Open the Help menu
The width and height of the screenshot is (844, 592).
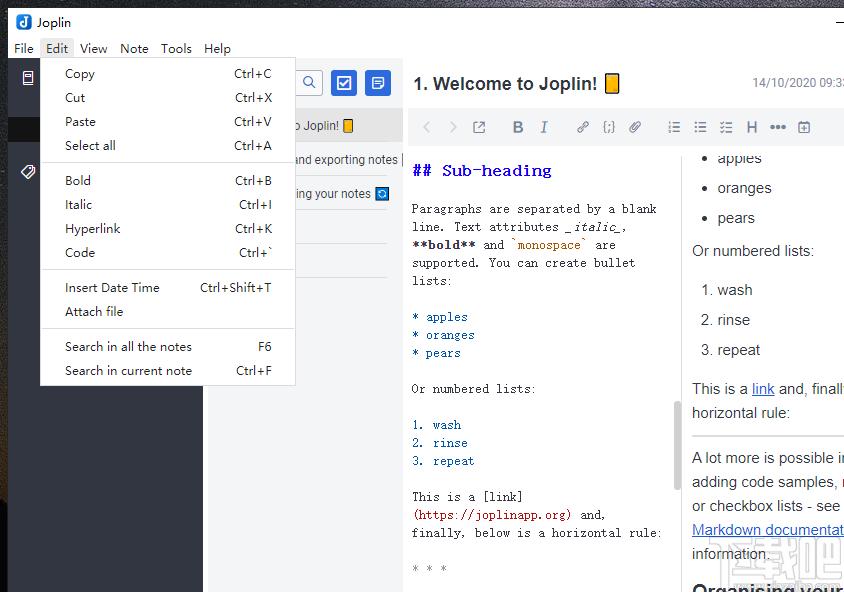[x=217, y=48]
